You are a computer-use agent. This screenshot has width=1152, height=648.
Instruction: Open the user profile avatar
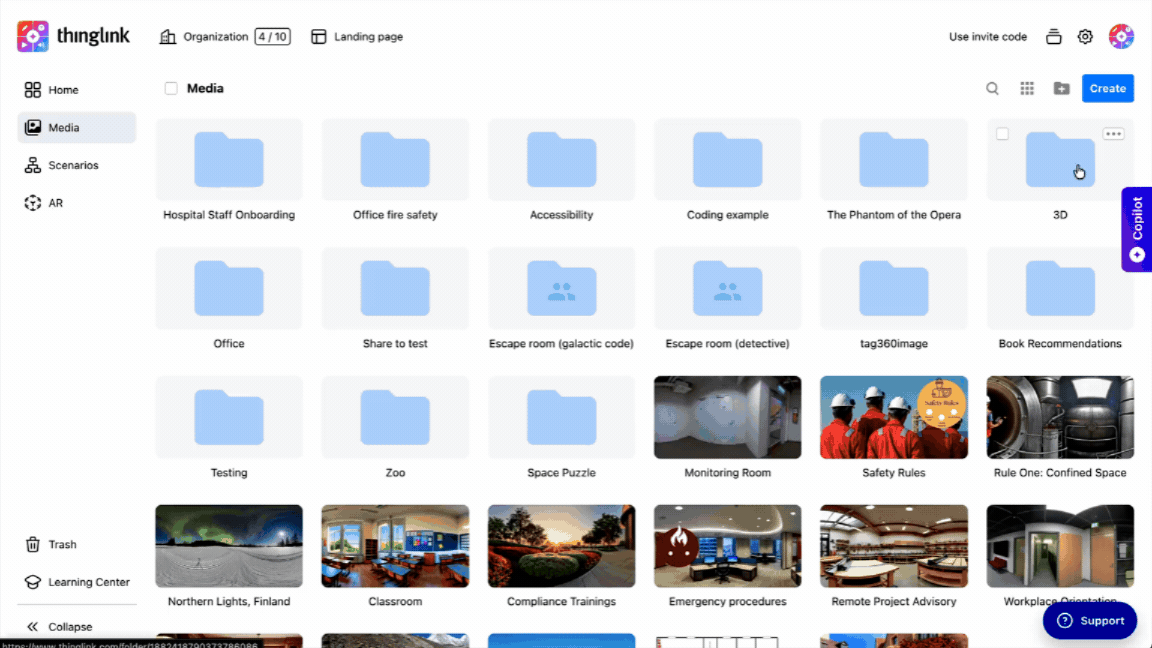tap(1121, 36)
